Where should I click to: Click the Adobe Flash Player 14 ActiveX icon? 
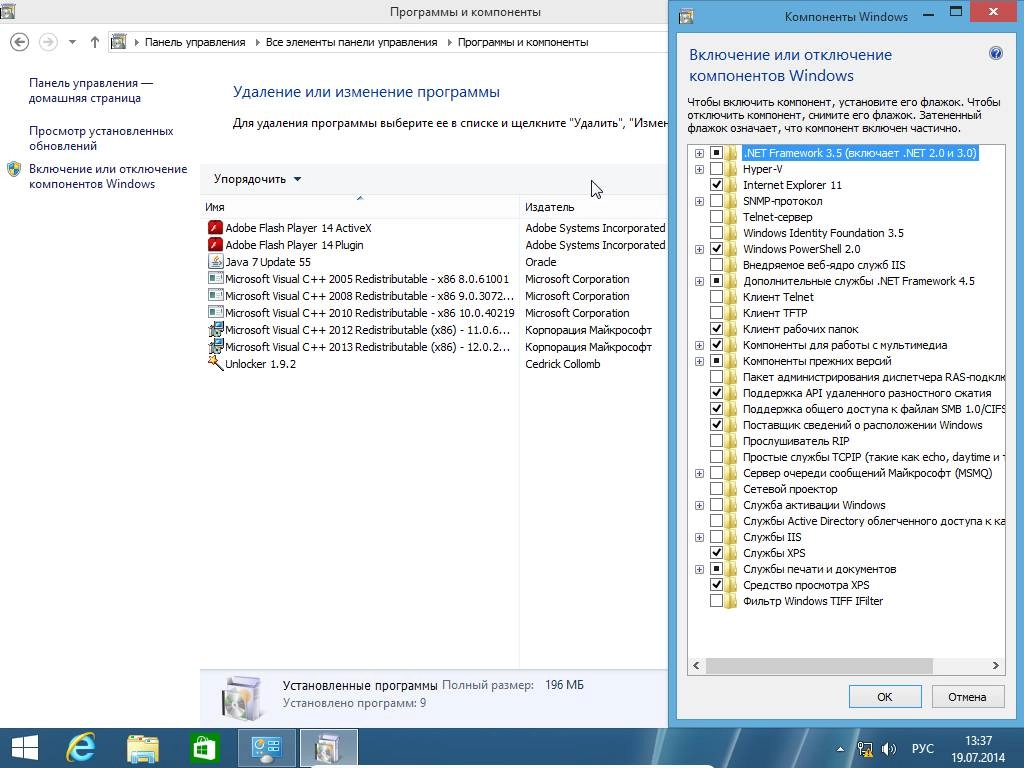click(x=215, y=227)
